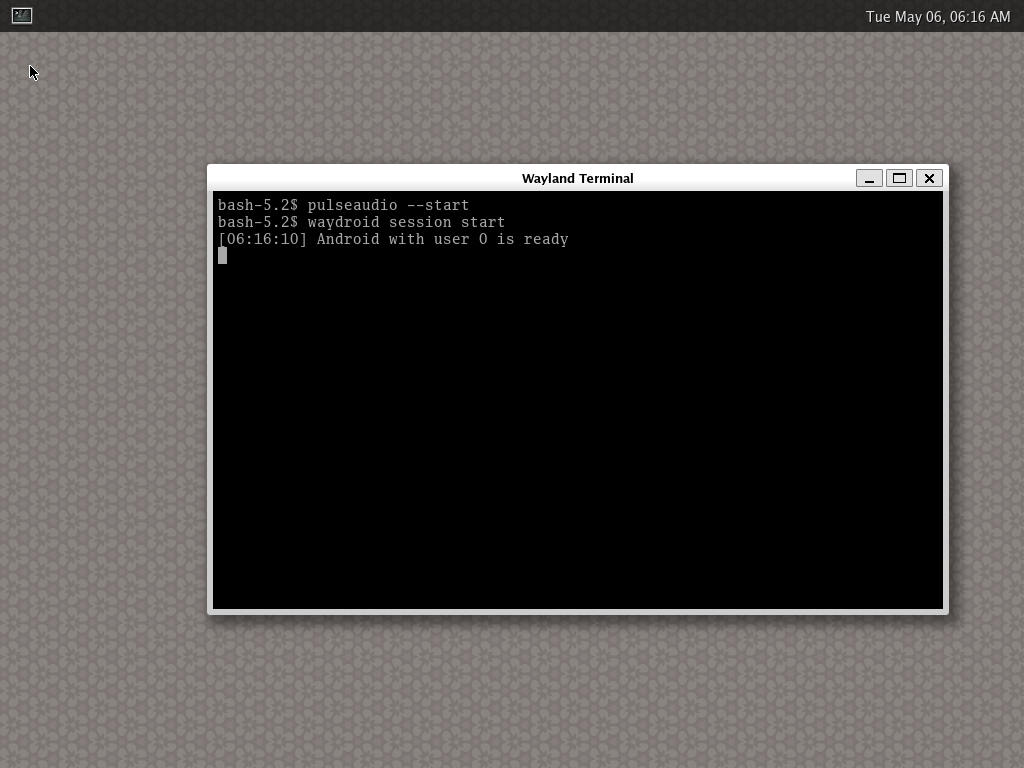Minimize the Wayland Terminal window
The height and width of the screenshot is (768, 1024).
[869, 178]
